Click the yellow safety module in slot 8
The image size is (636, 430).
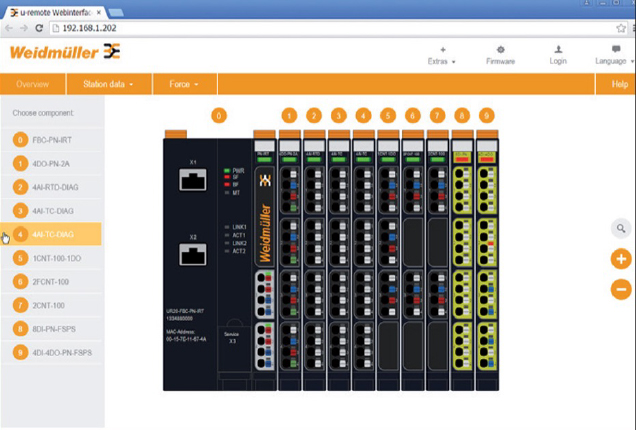(462, 260)
